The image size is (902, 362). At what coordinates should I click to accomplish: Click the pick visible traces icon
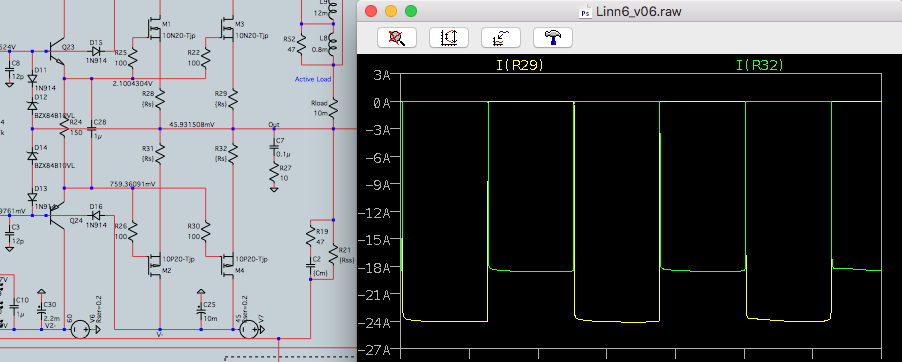[x=500, y=37]
